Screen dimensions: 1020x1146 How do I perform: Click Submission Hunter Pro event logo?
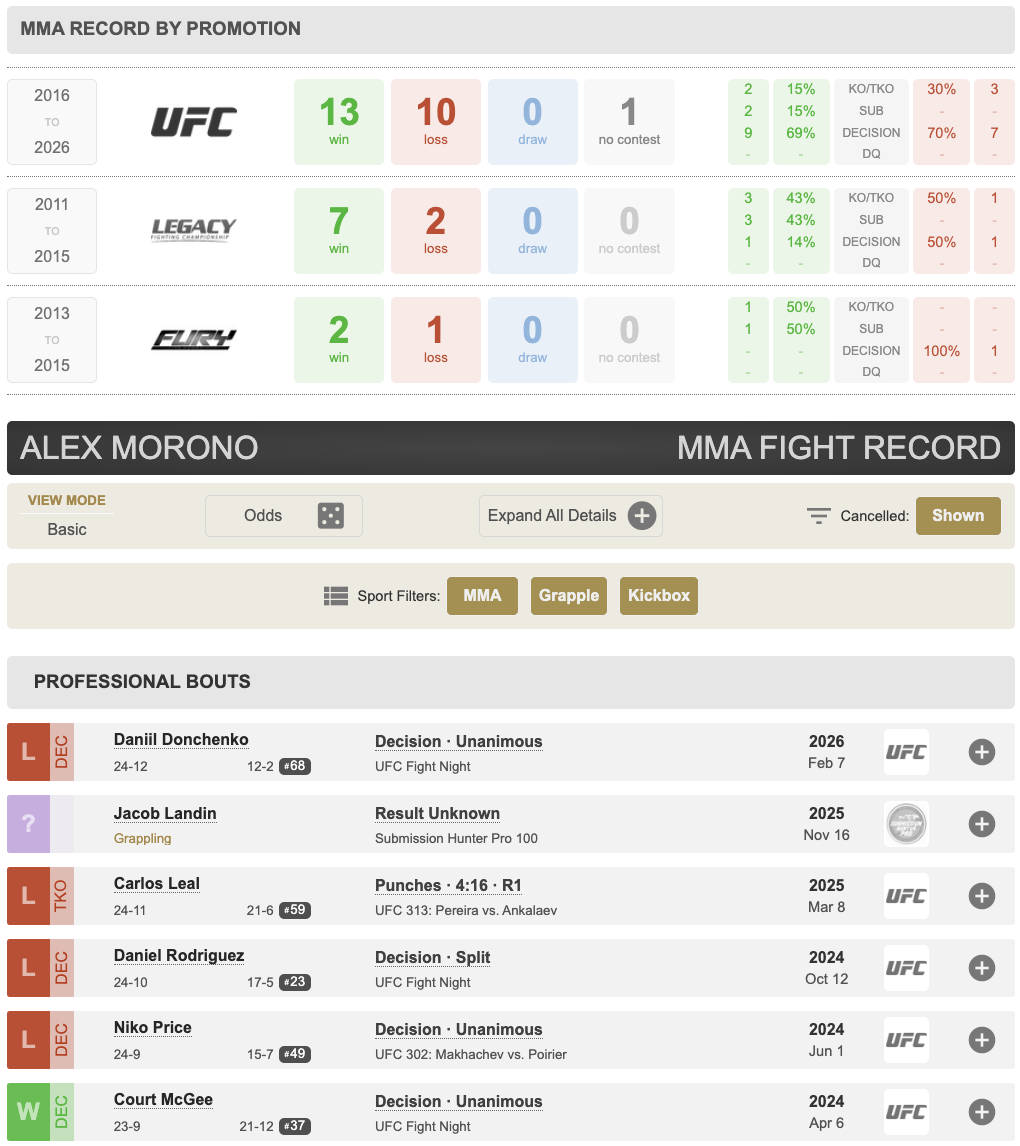(x=906, y=824)
